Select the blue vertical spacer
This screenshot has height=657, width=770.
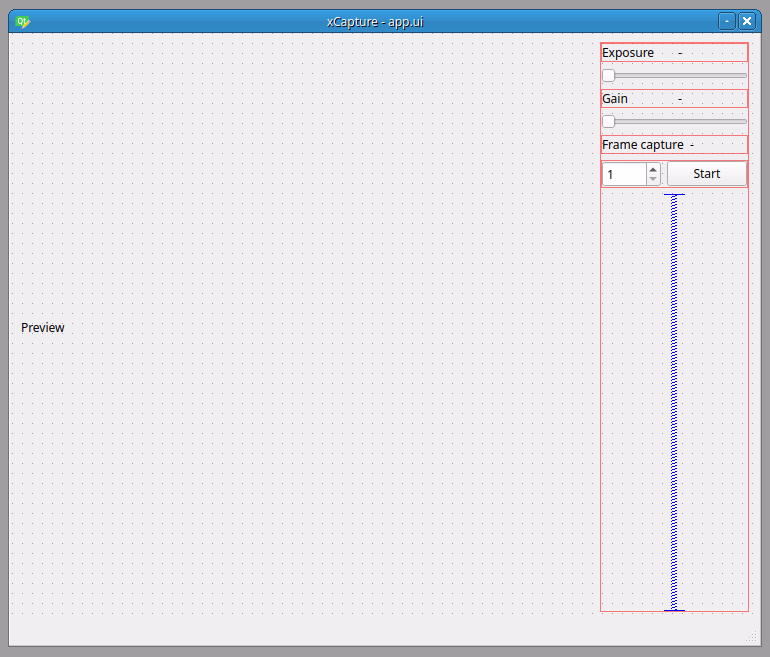tap(674, 400)
